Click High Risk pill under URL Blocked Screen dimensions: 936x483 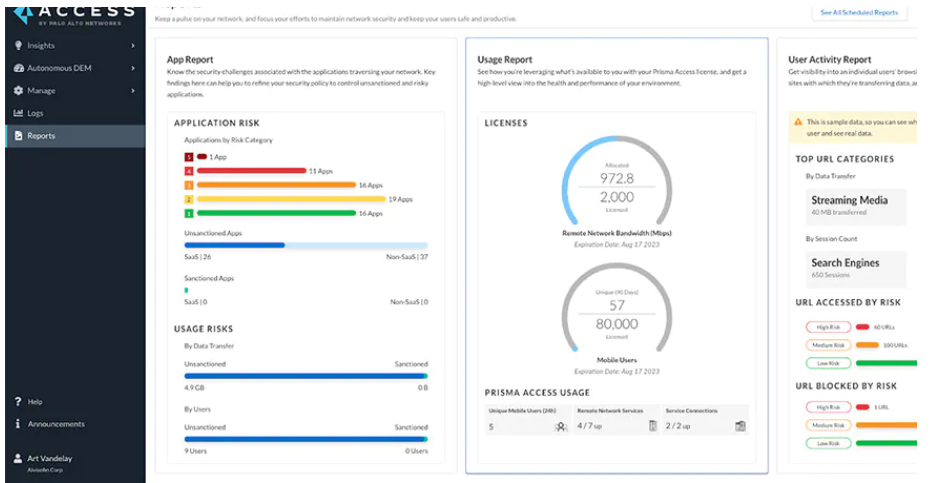coord(828,407)
